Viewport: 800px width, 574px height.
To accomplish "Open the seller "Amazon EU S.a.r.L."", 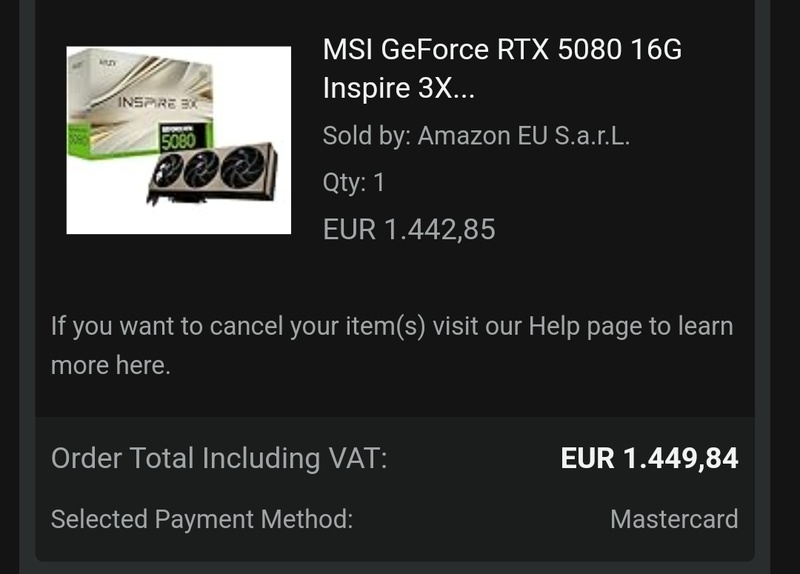I will [523, 136].
